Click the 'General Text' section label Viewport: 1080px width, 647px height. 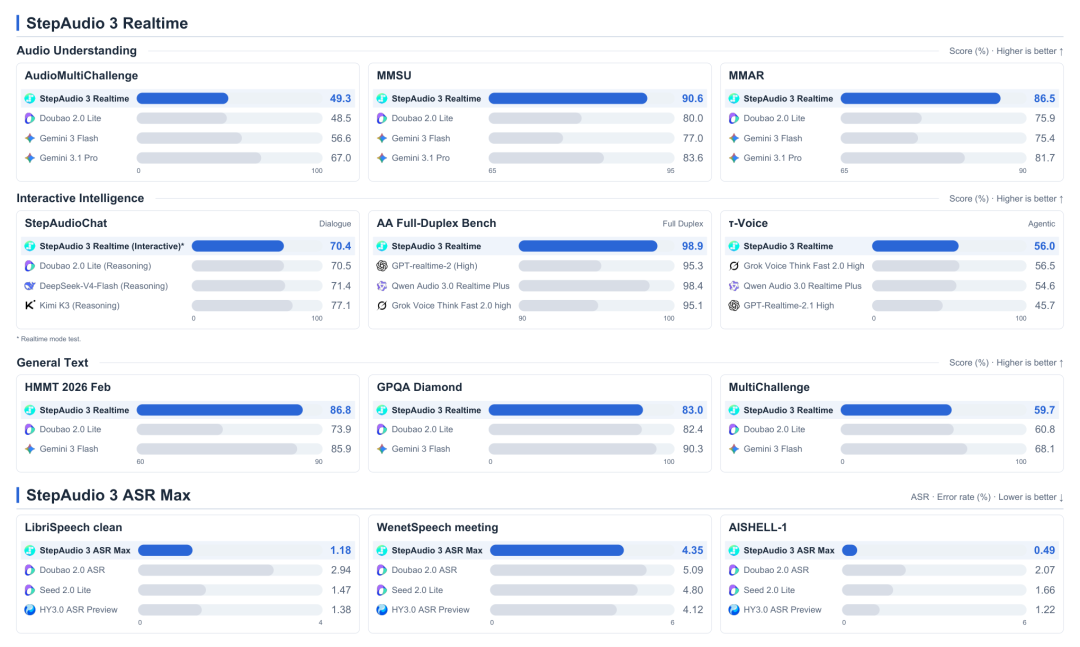click(x=52, y=362)
